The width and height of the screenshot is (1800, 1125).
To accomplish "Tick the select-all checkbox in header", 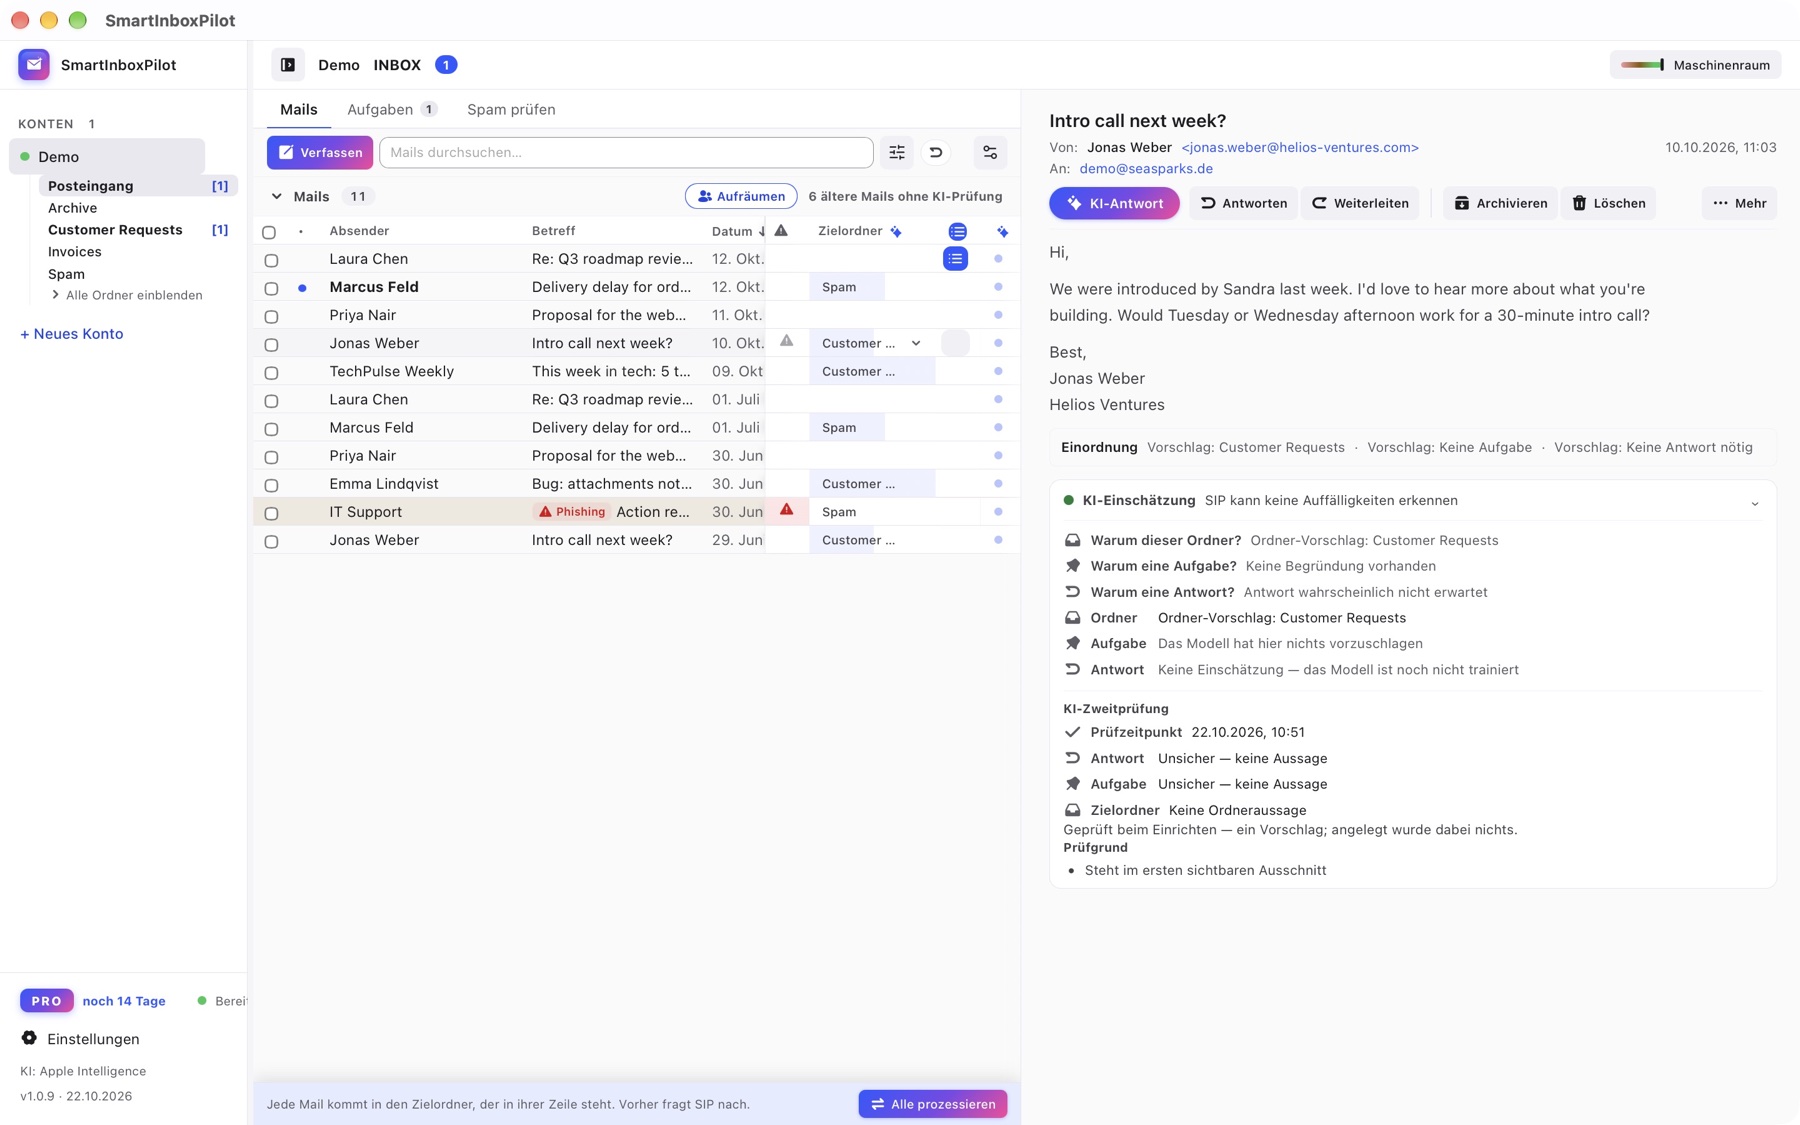I will pos(269,232).
